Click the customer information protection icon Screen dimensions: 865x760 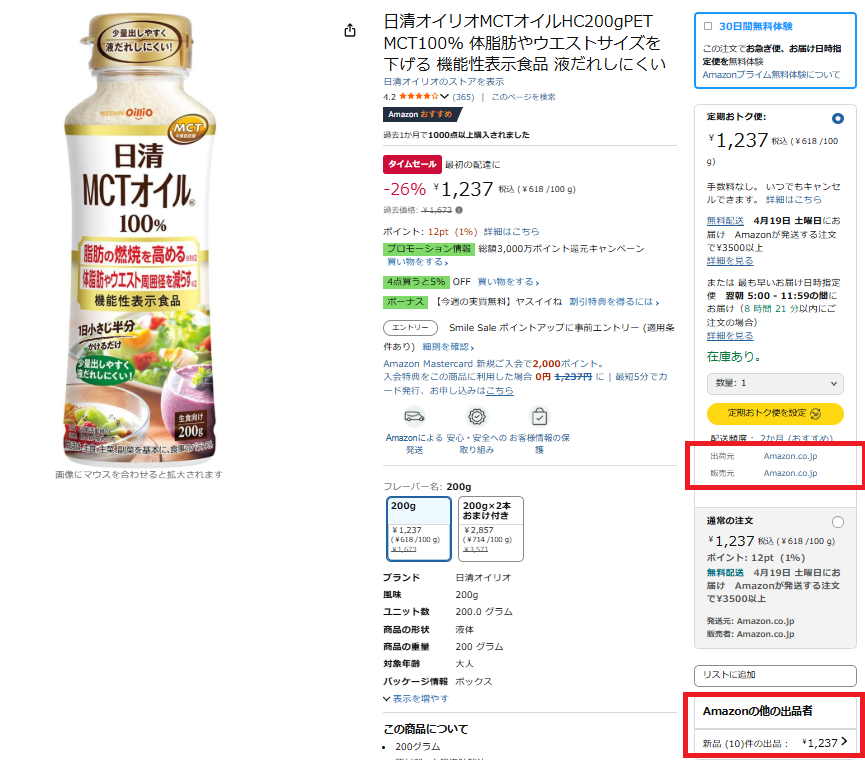pos(540,416)
